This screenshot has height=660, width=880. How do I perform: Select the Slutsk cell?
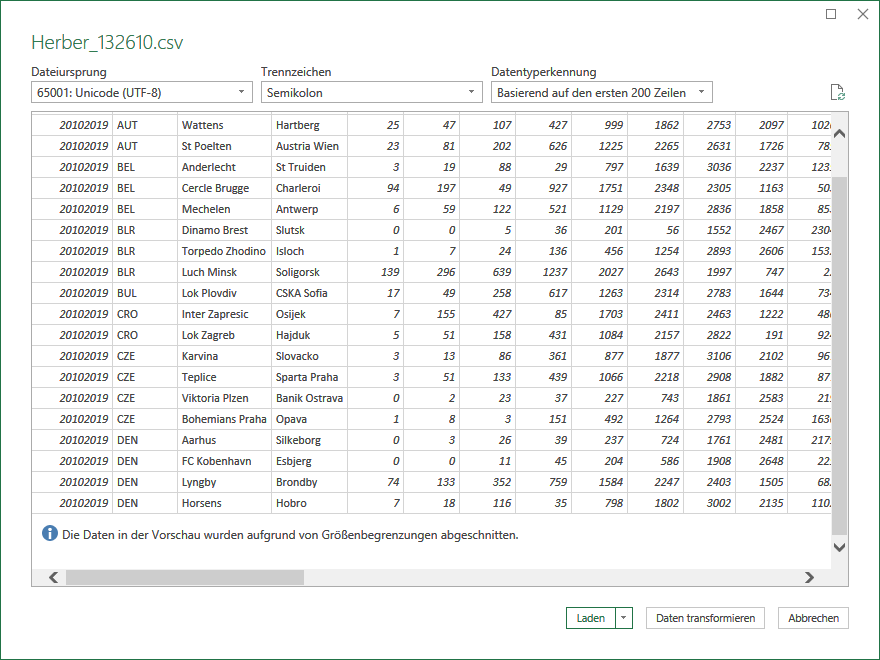[x=309, y=230]
